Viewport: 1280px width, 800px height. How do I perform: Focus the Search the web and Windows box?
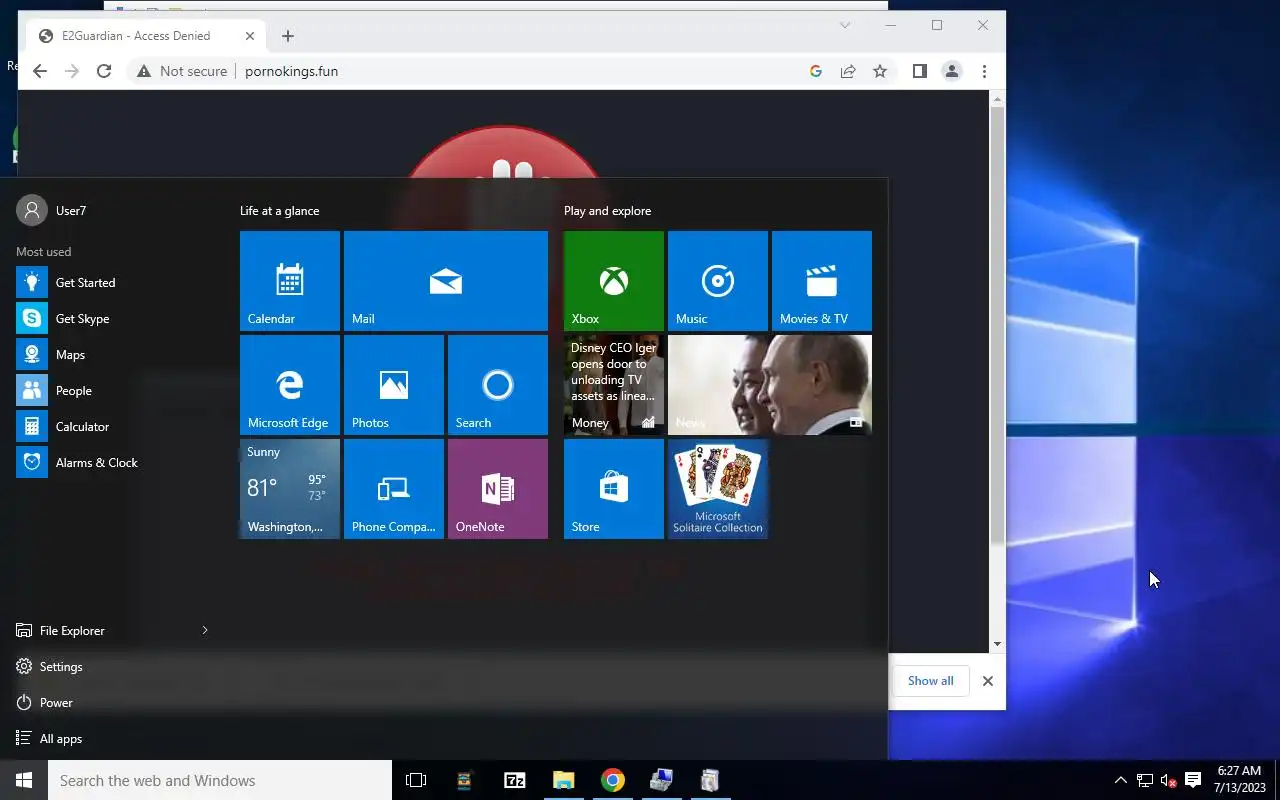click(x=220, y=780)
